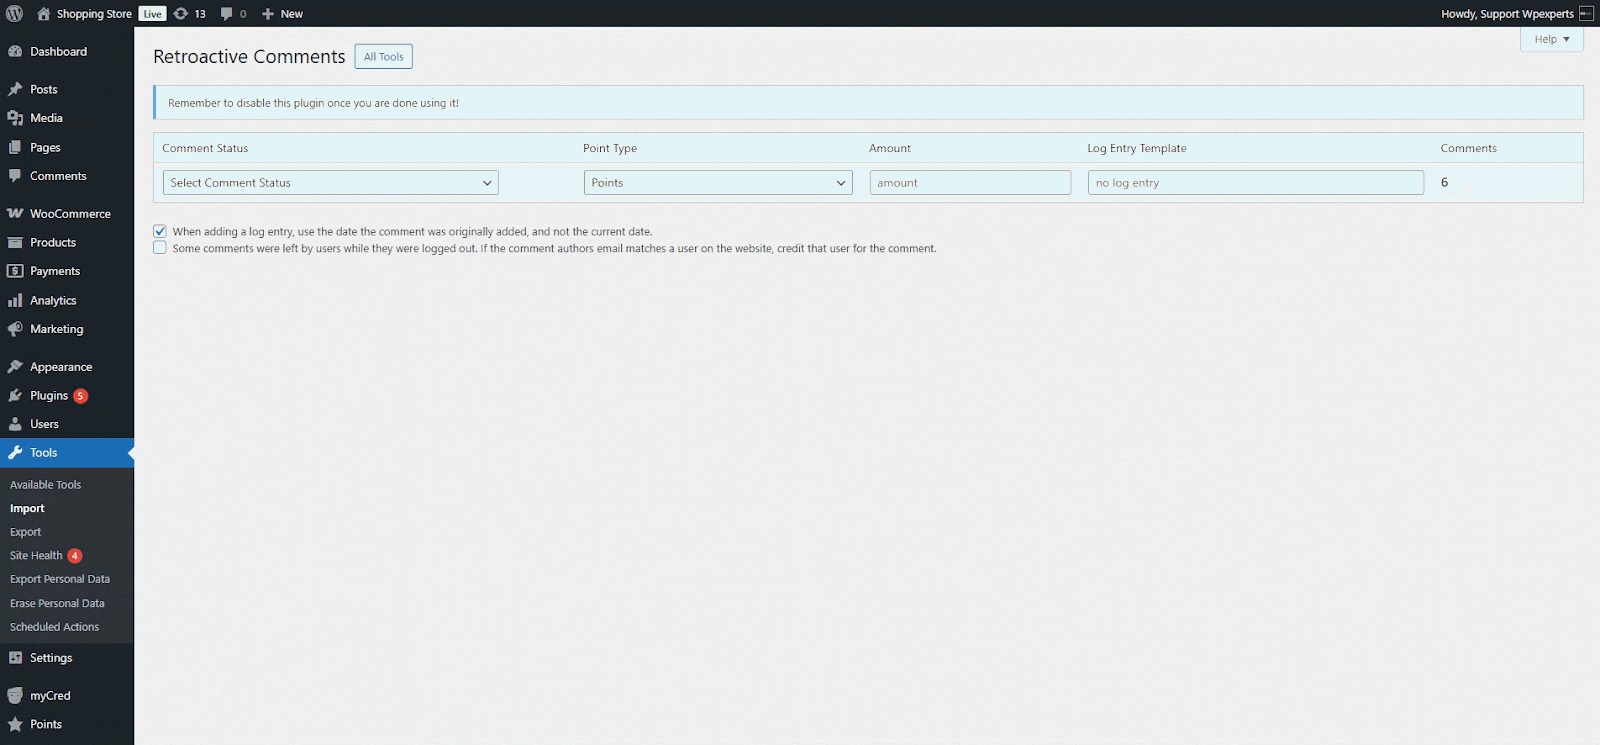Image resolution: width=1600 pixels, height=745 pixels.
Task: Click the Shopping Store site link
Action: coord(93,14)
